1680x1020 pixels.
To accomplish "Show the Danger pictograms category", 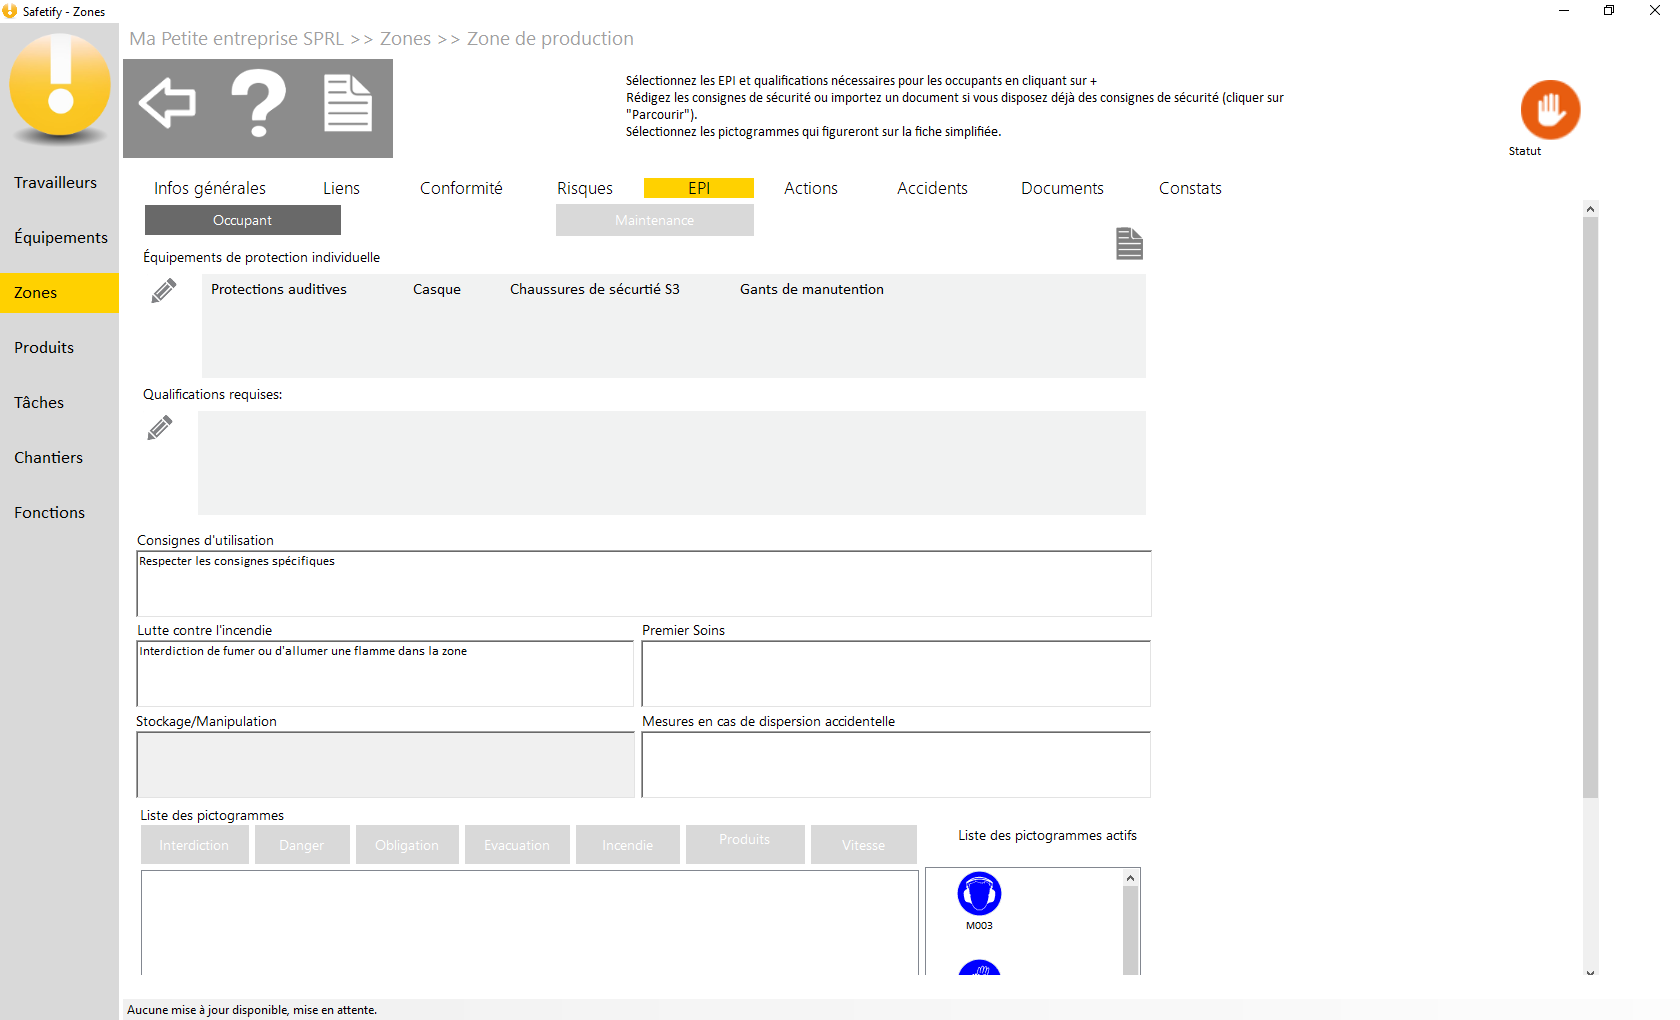I will coord(302,845).
